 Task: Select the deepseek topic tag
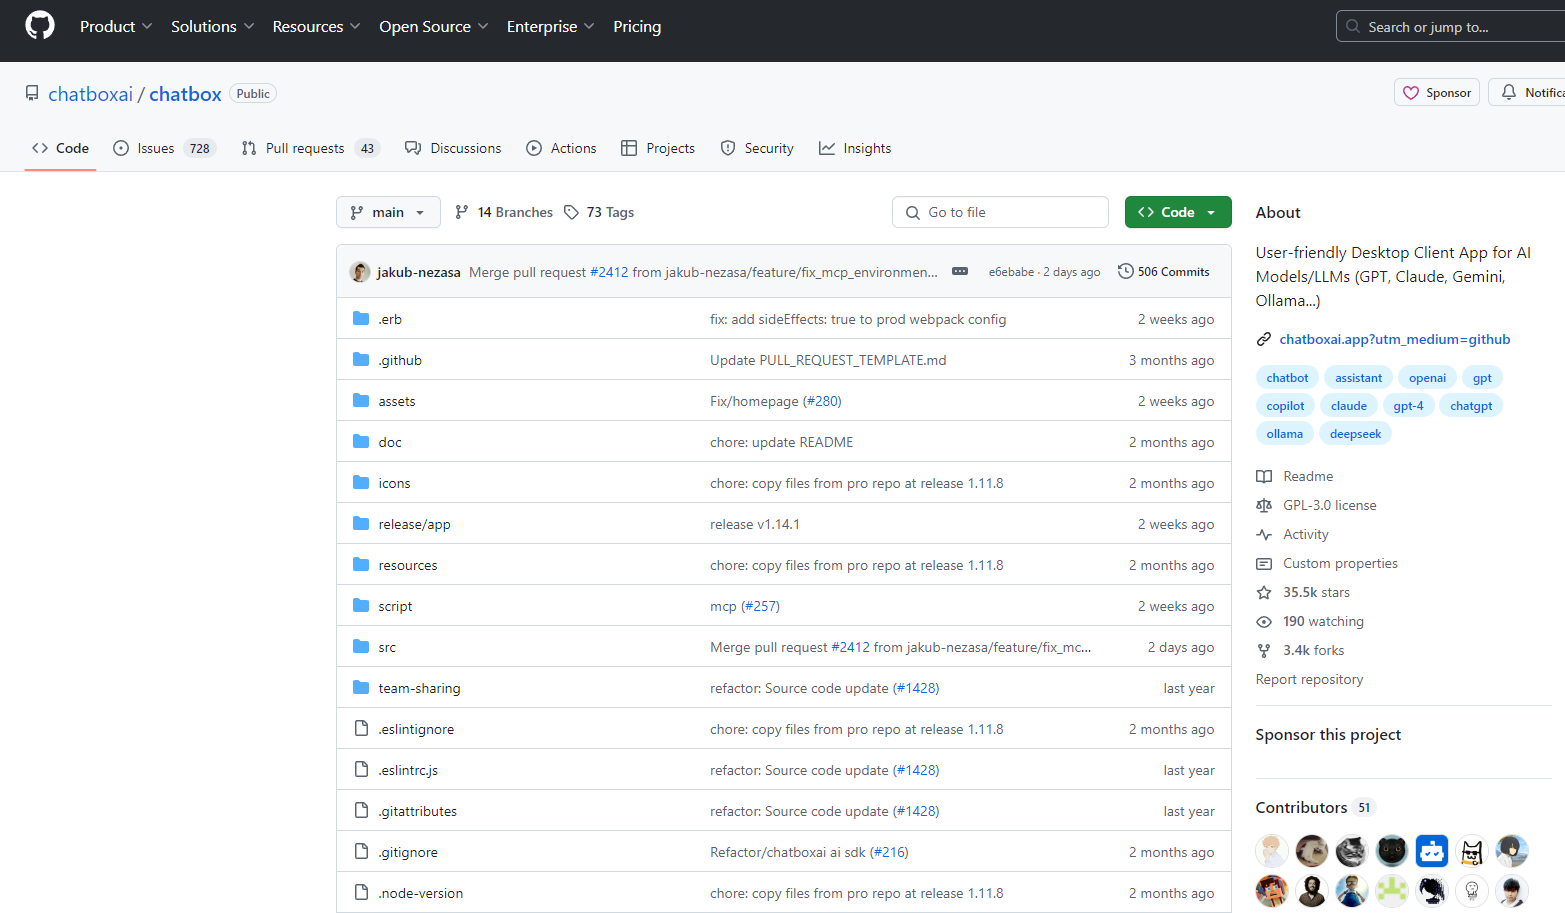[x=1355, y=434]
